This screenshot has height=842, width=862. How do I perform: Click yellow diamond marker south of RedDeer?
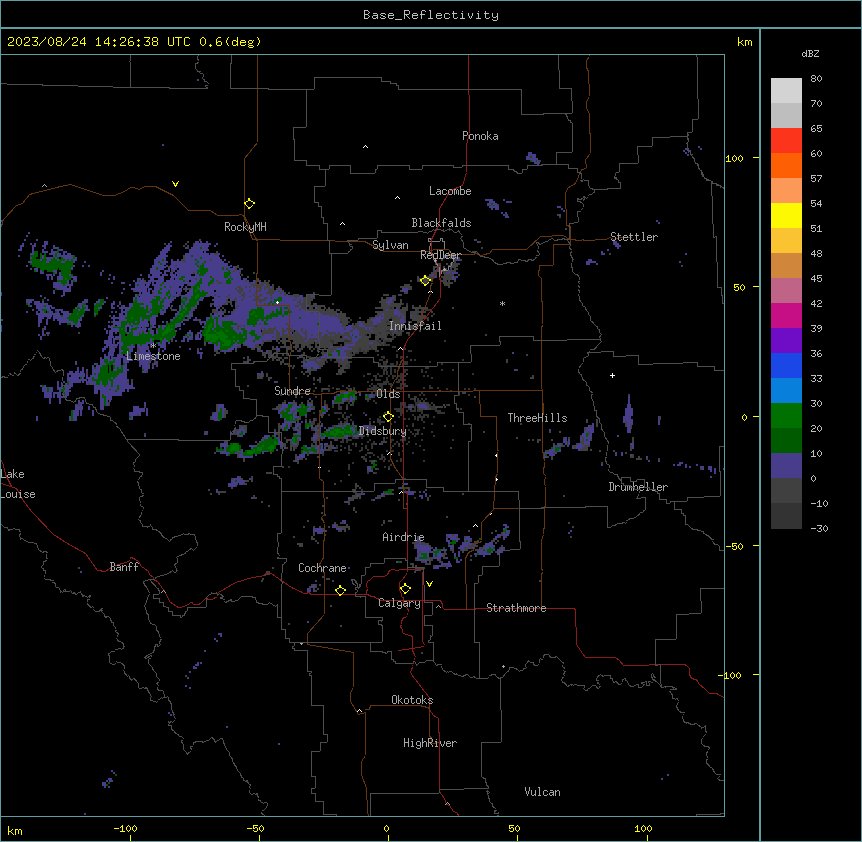click(425, 281)
